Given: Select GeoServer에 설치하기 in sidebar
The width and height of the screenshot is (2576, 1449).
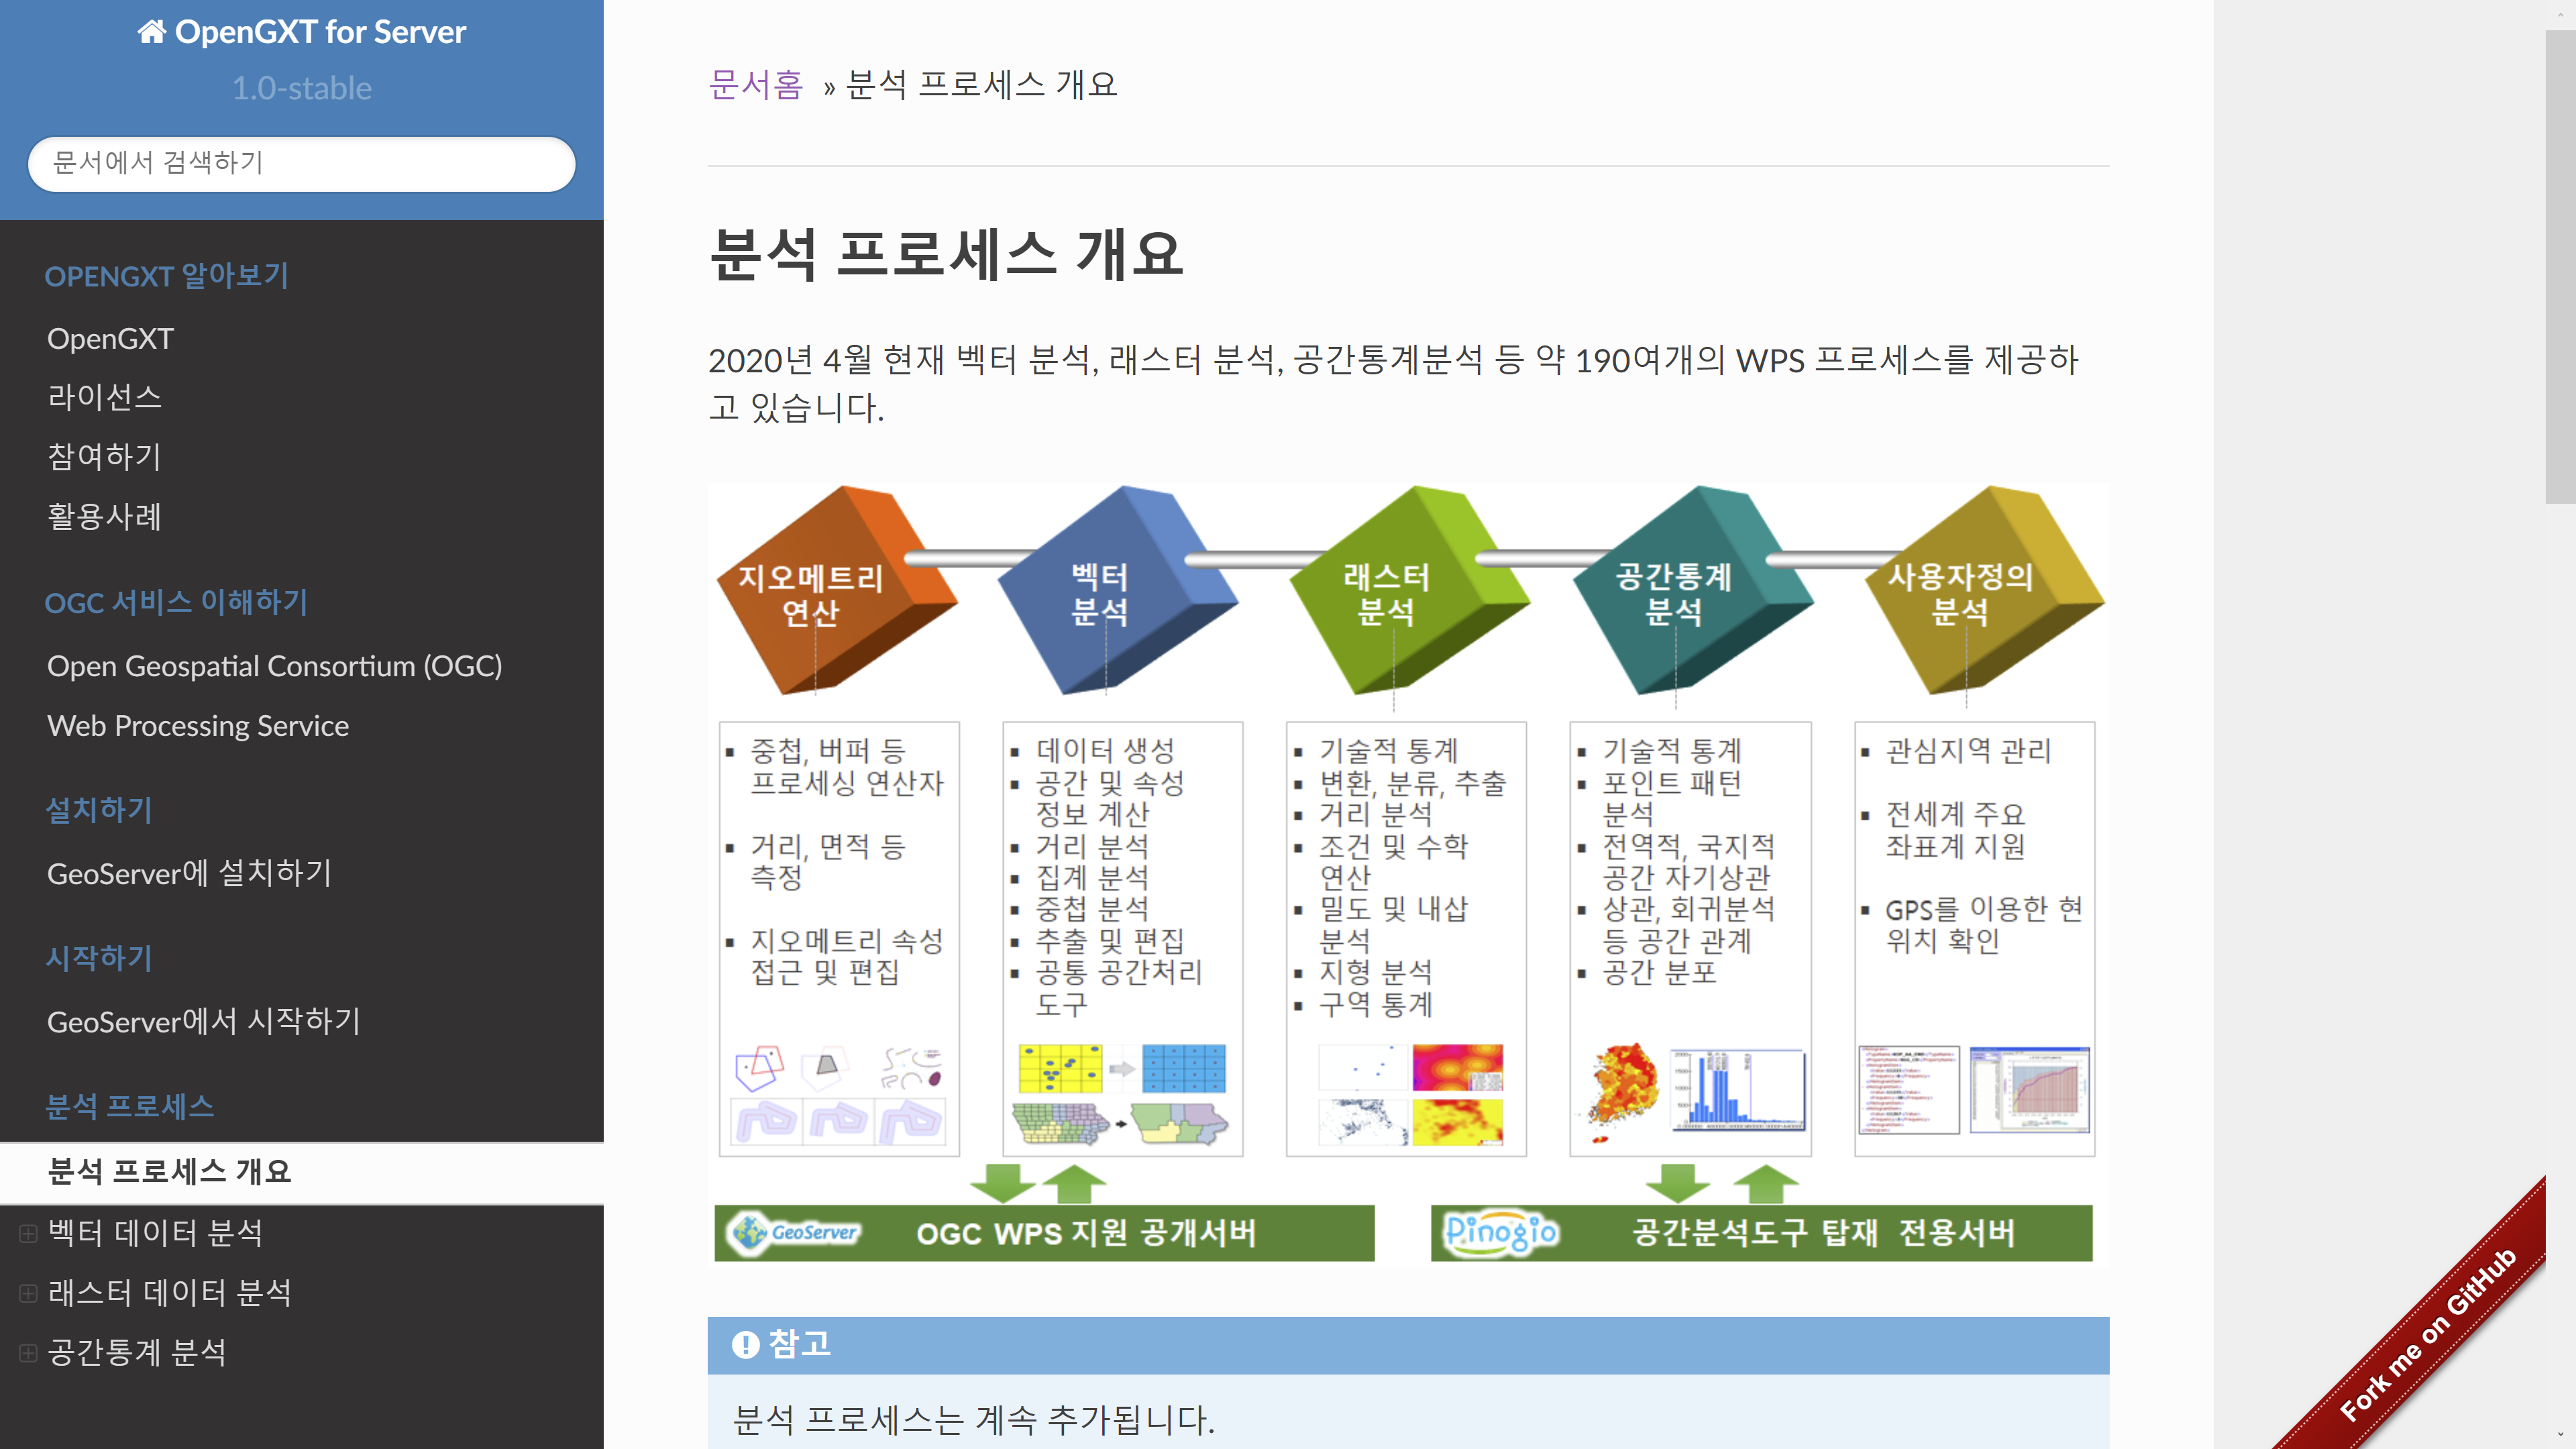Looking at the screenshot, I should [x=189, y=873].
